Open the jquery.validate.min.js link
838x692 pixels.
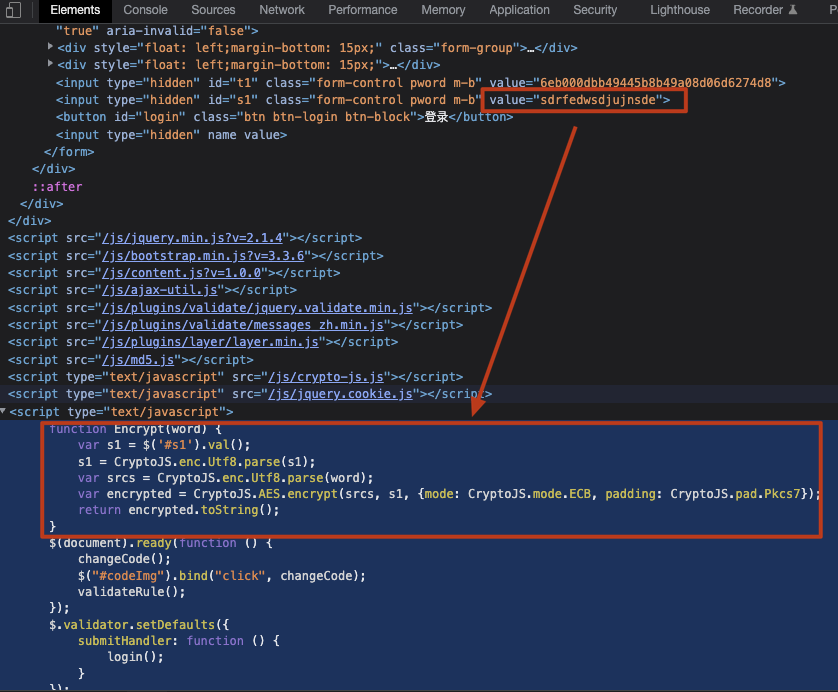tap(257, 308)
